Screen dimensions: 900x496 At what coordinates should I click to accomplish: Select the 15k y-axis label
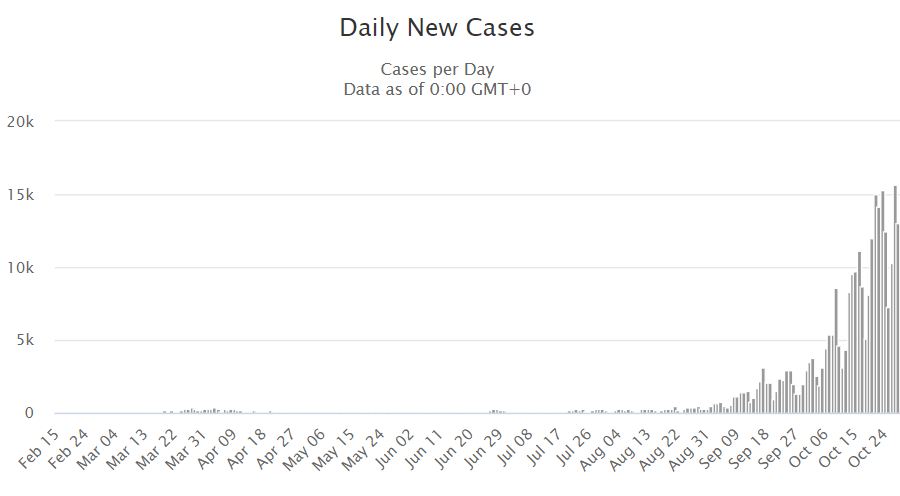pos(20,195)
